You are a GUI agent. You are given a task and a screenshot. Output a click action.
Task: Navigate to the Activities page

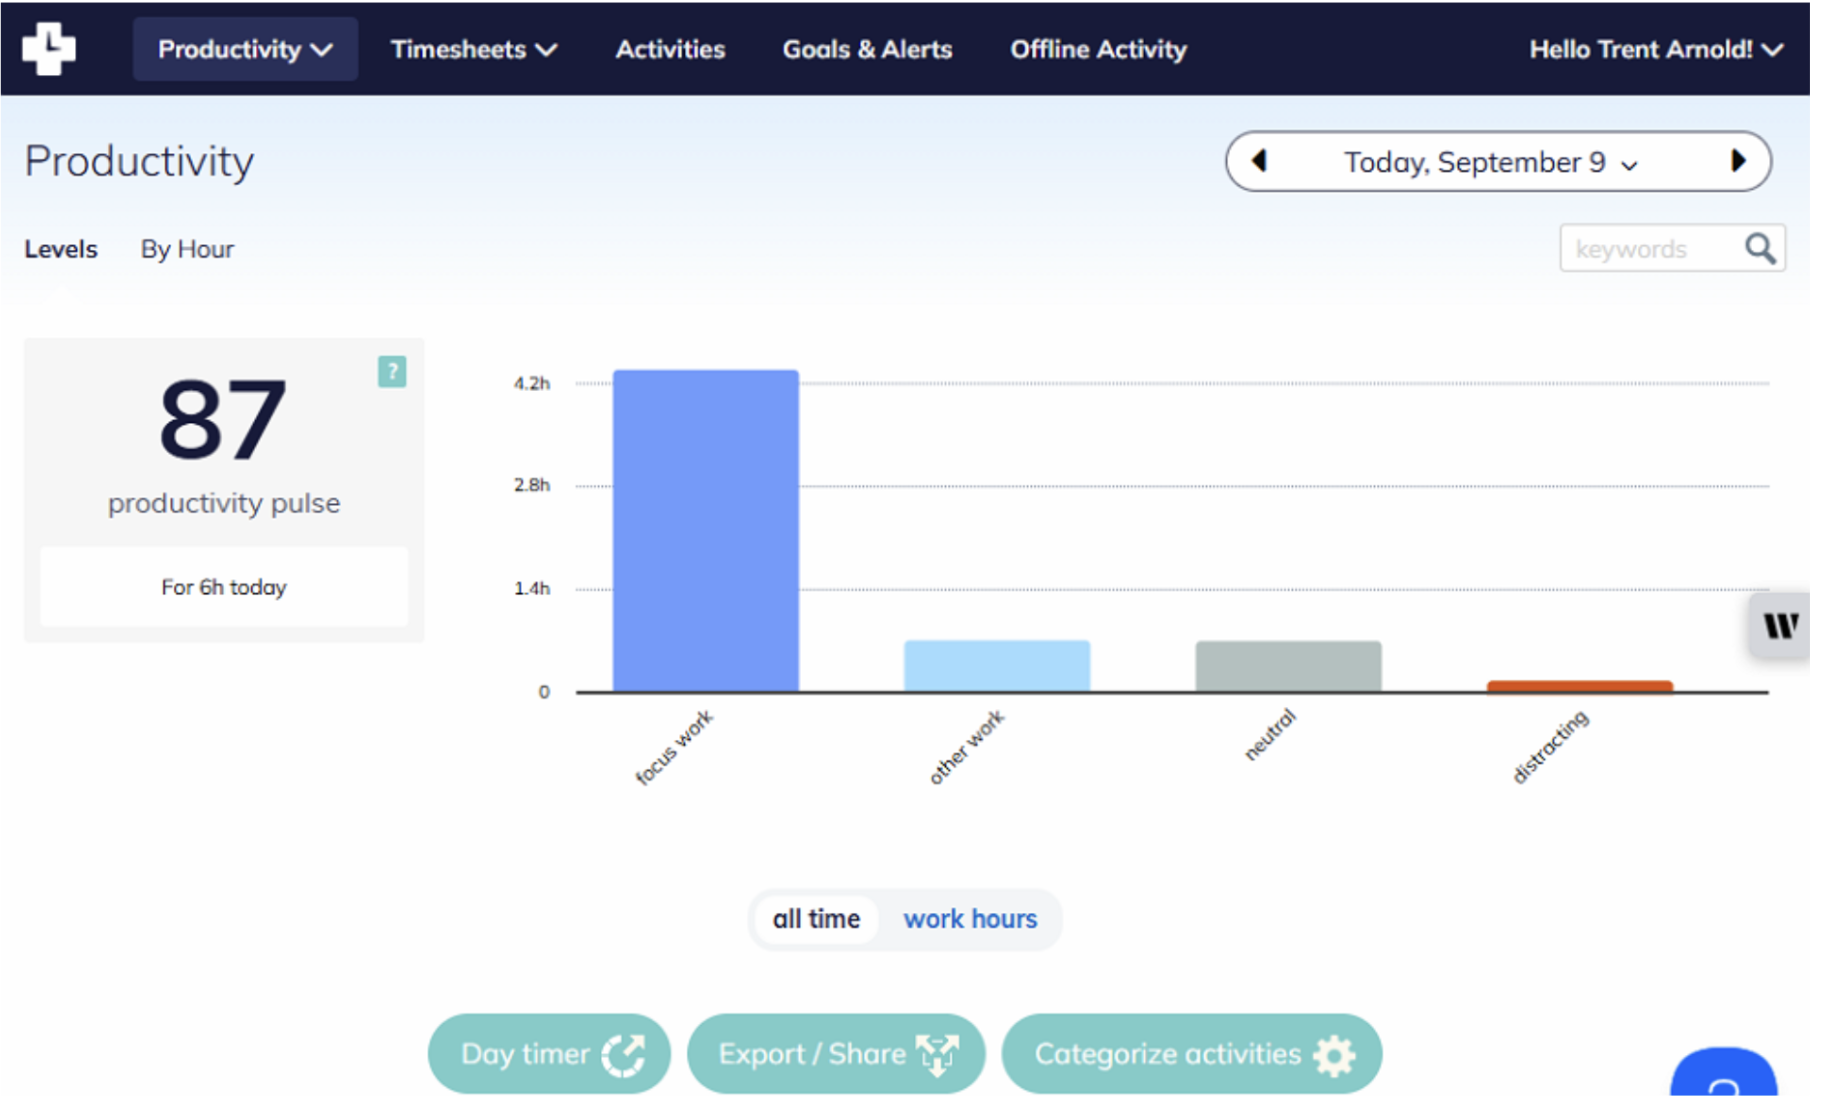tap(669, 48)
